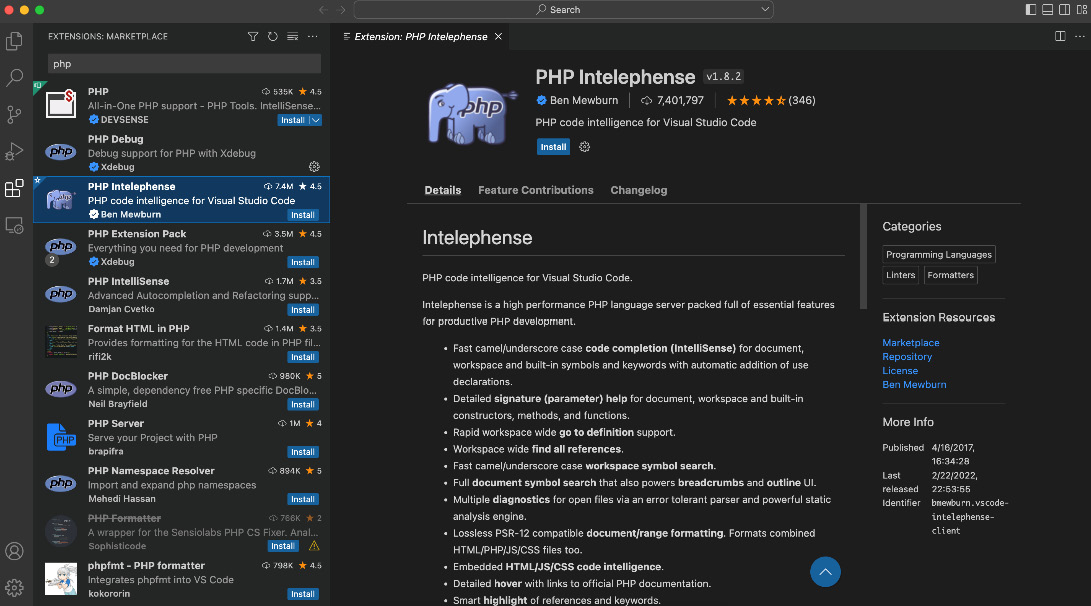Select PHP DocBlocker extension row
1091x606 pixels.
point(181,390)
